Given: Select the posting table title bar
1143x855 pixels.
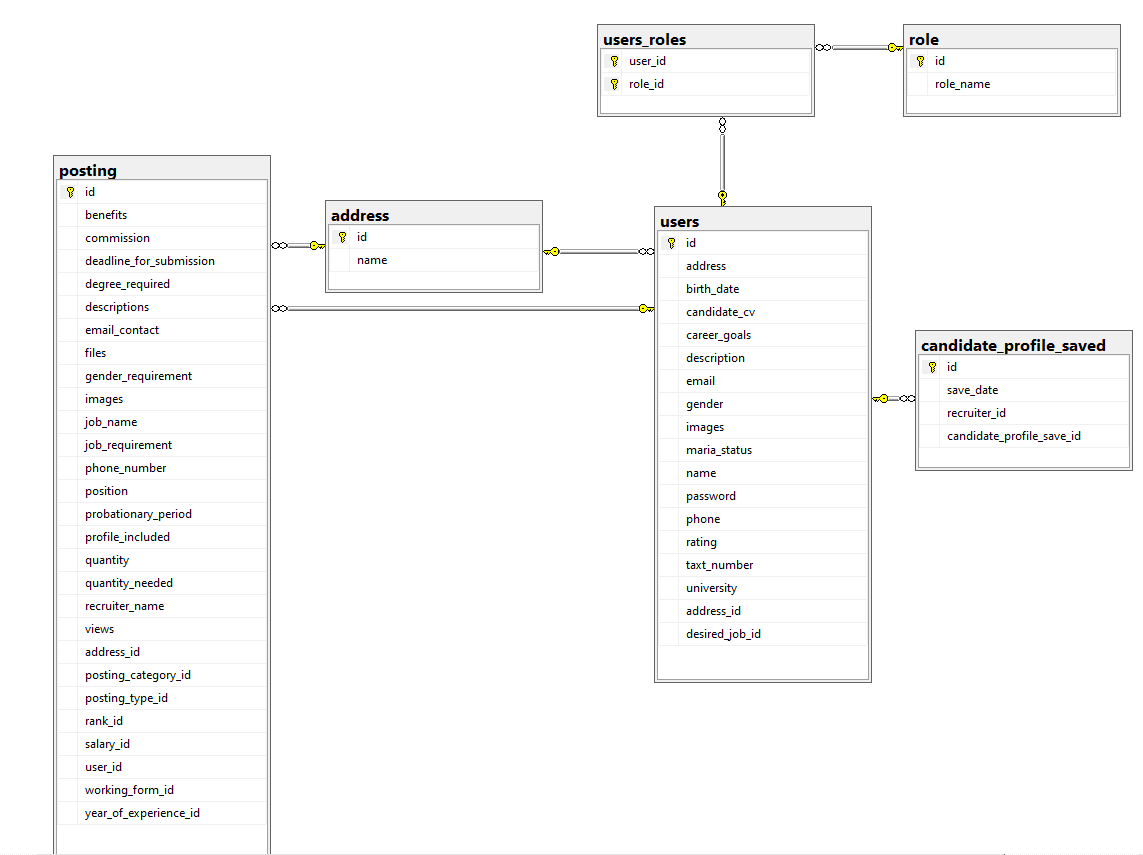Looking at the screenshot, I should tap(161, 170).
